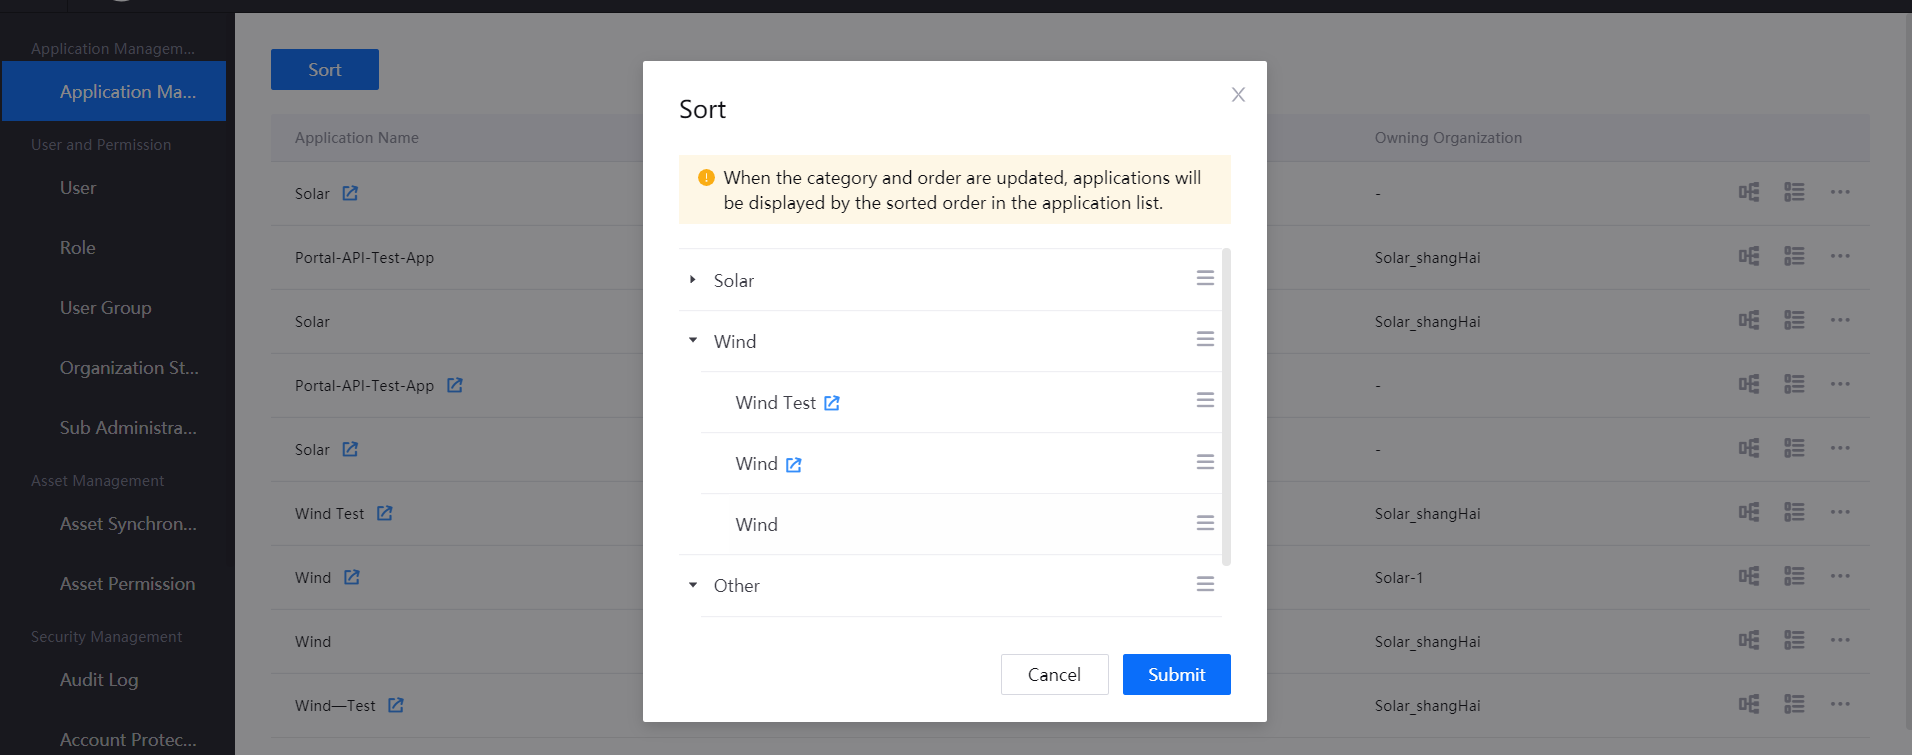Open User Group in sidebar
This screenshot has height=755, width=1912.
coord(105,308)
